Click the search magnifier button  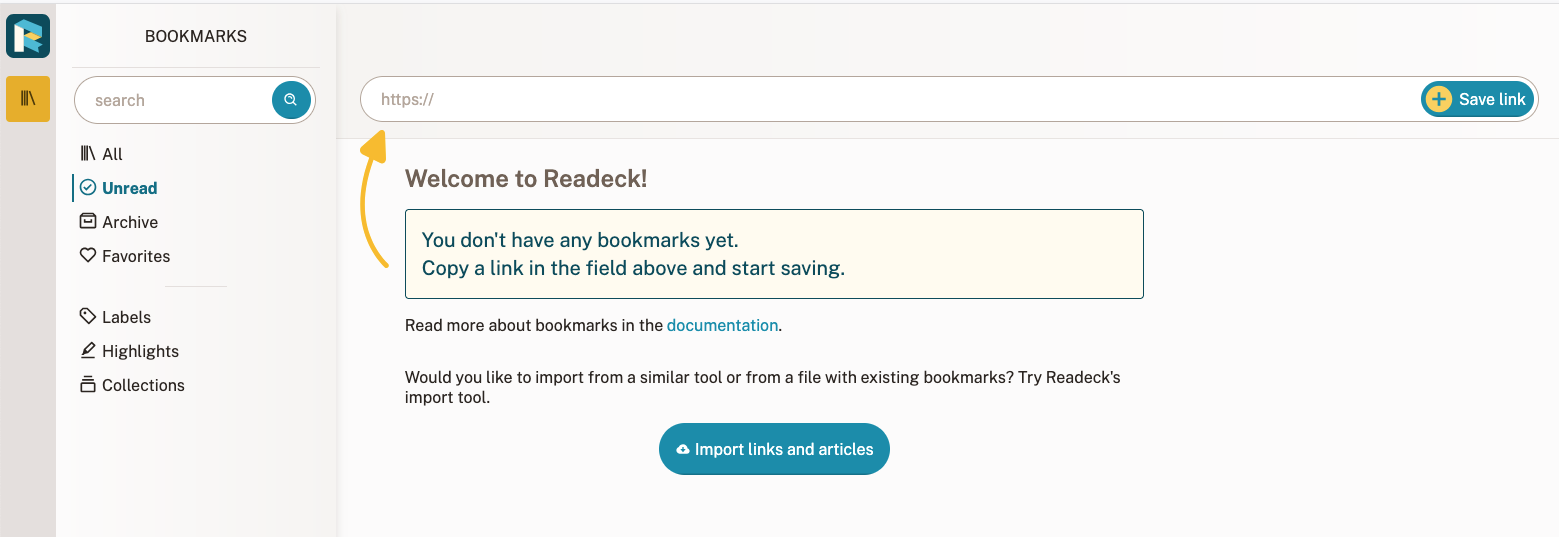click(x=290, y=100)
